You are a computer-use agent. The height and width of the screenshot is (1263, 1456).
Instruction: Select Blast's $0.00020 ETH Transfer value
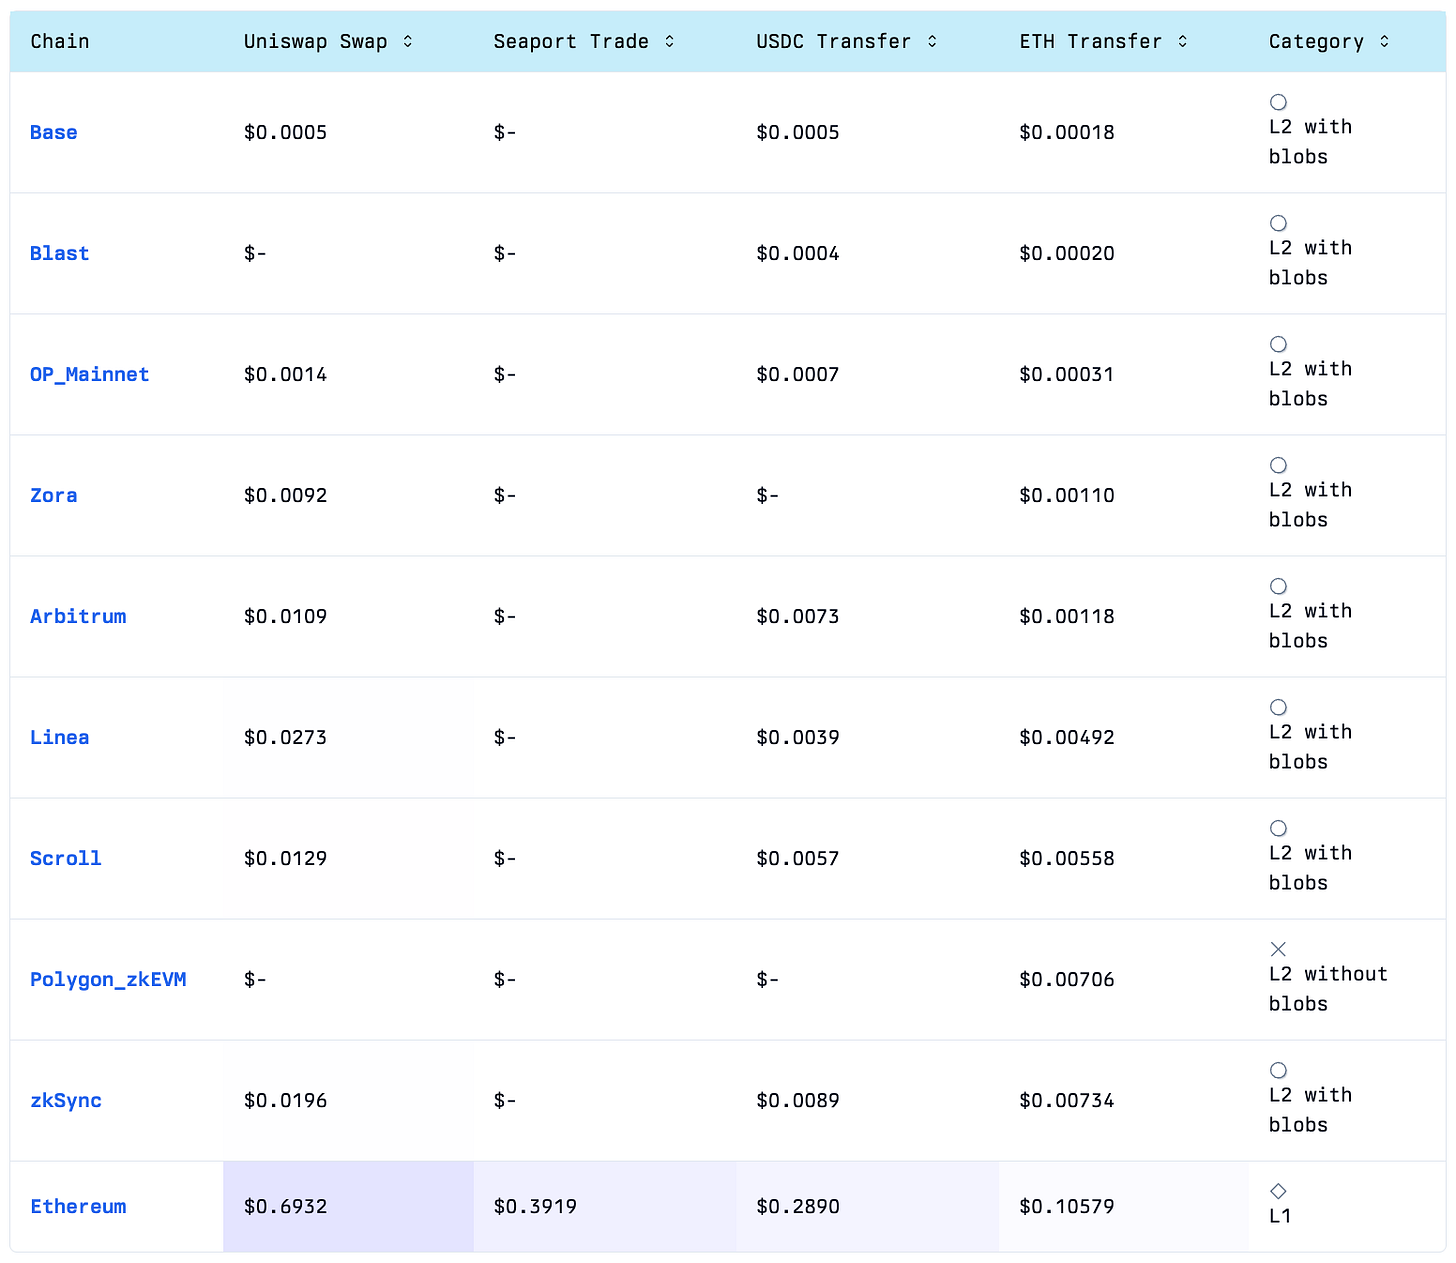[1067, 253]
